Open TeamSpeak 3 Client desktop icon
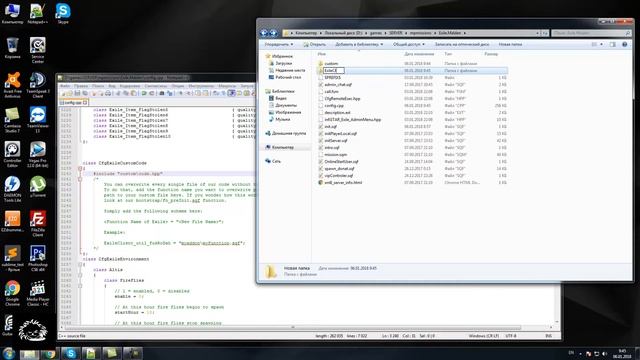 tap(38, 84)
